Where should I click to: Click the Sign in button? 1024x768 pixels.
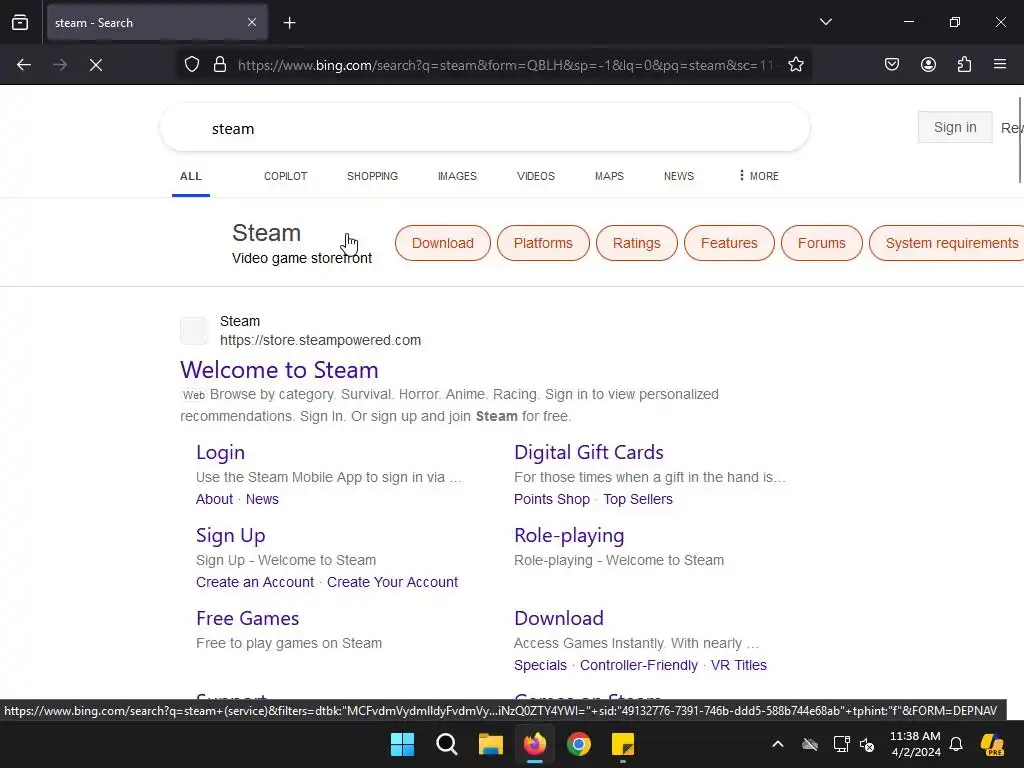(955, 127)
